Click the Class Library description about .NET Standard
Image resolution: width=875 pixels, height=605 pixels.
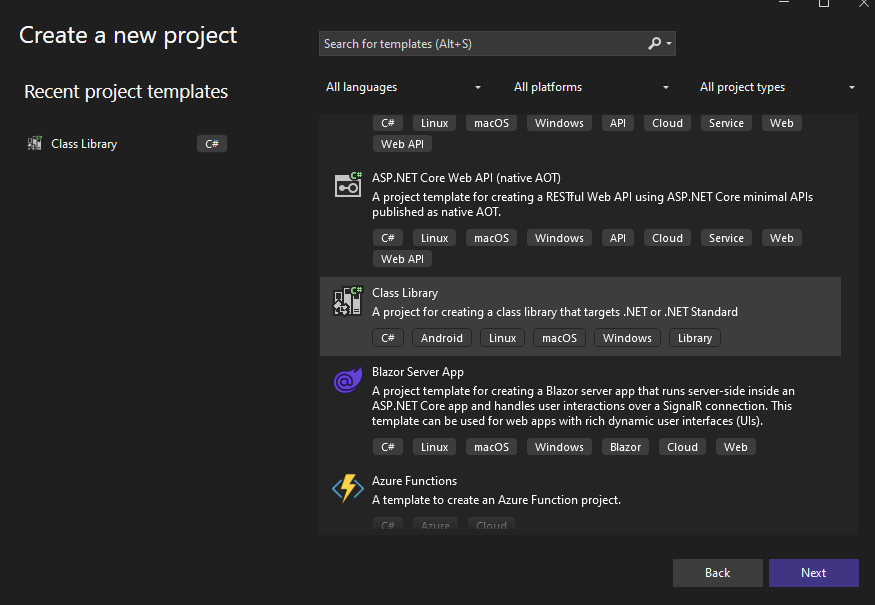[555, 311]
